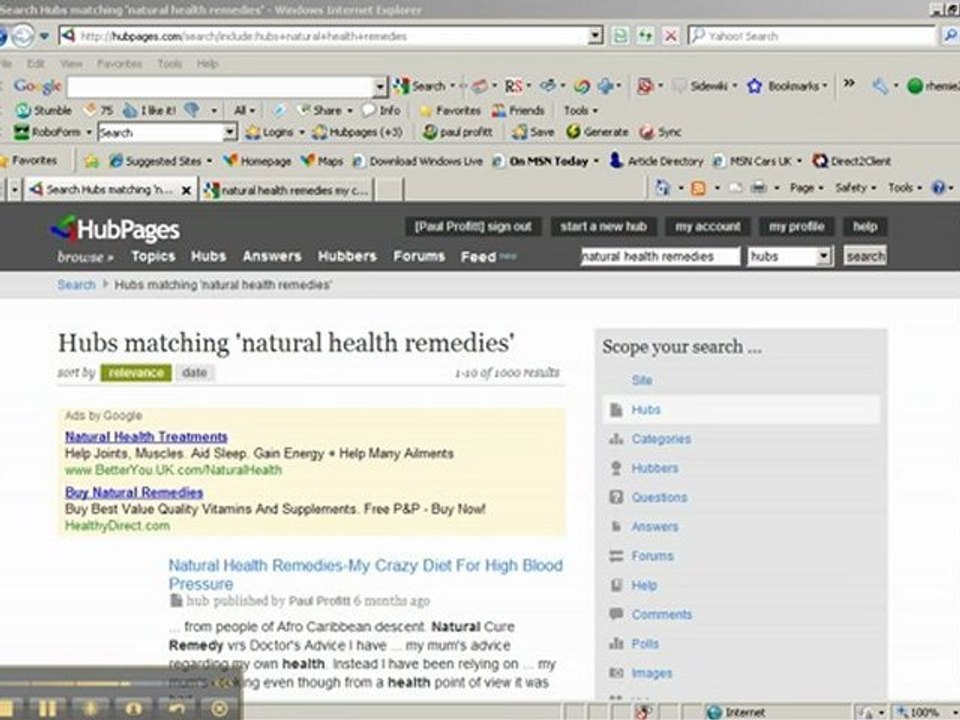Click the Stop loading red X icon
This screenshot has width=960, height=720.
[x=671, y=36]
